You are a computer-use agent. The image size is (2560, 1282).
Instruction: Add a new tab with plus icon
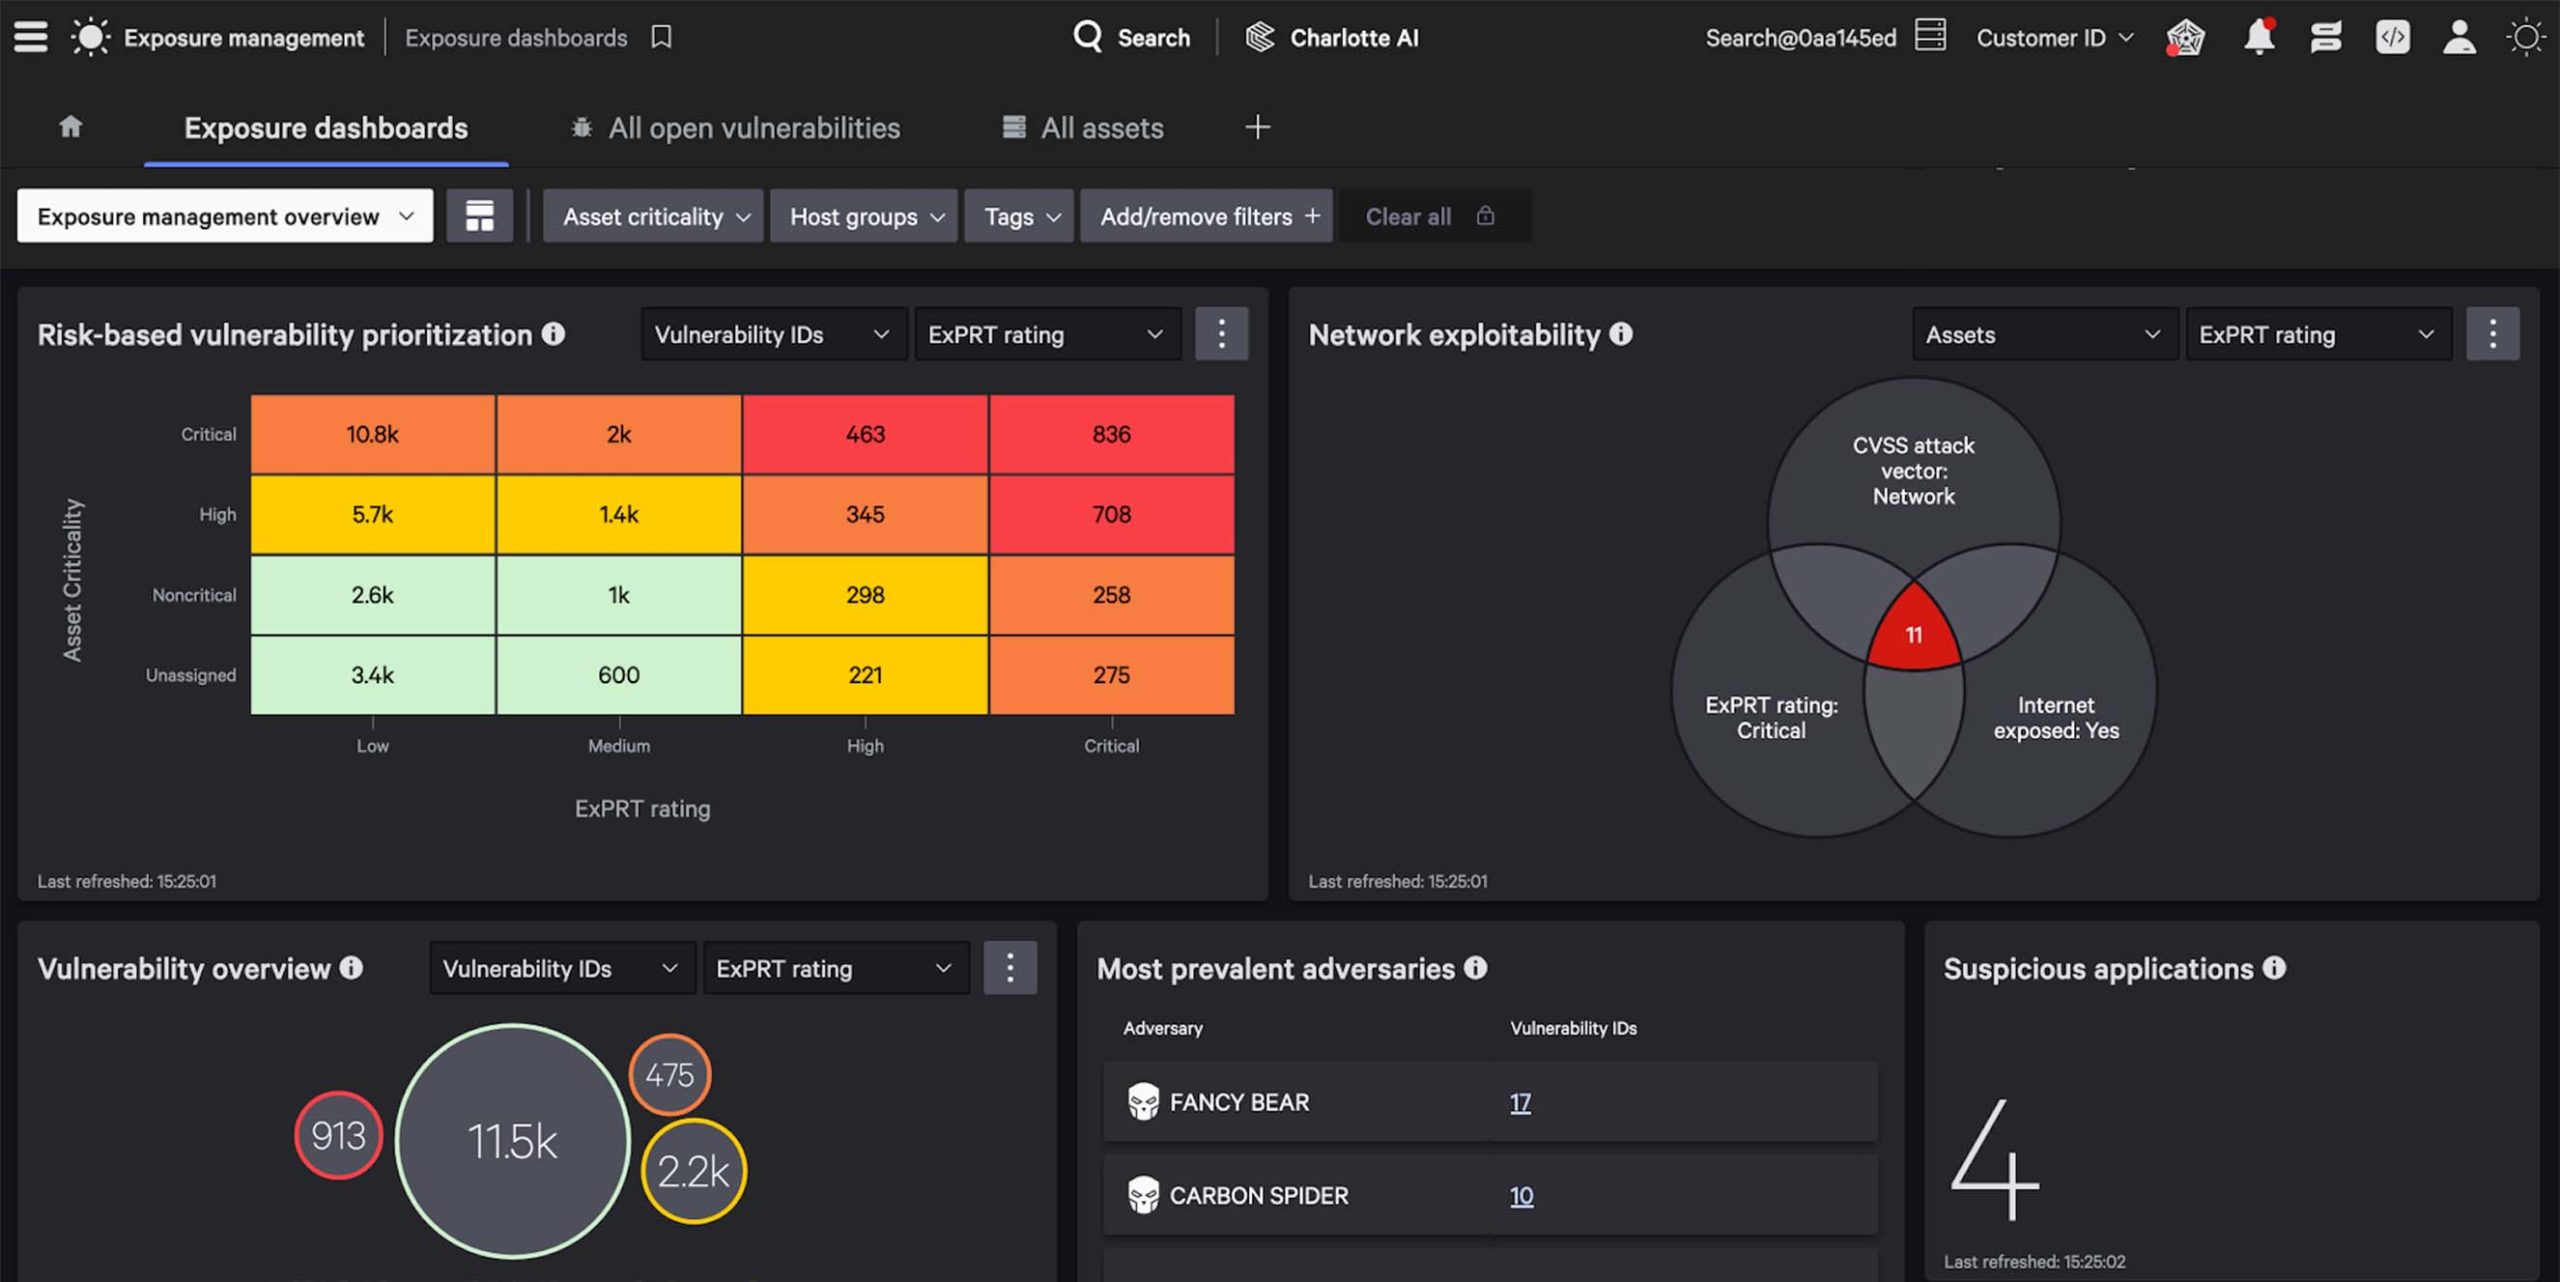(1257, 127)
